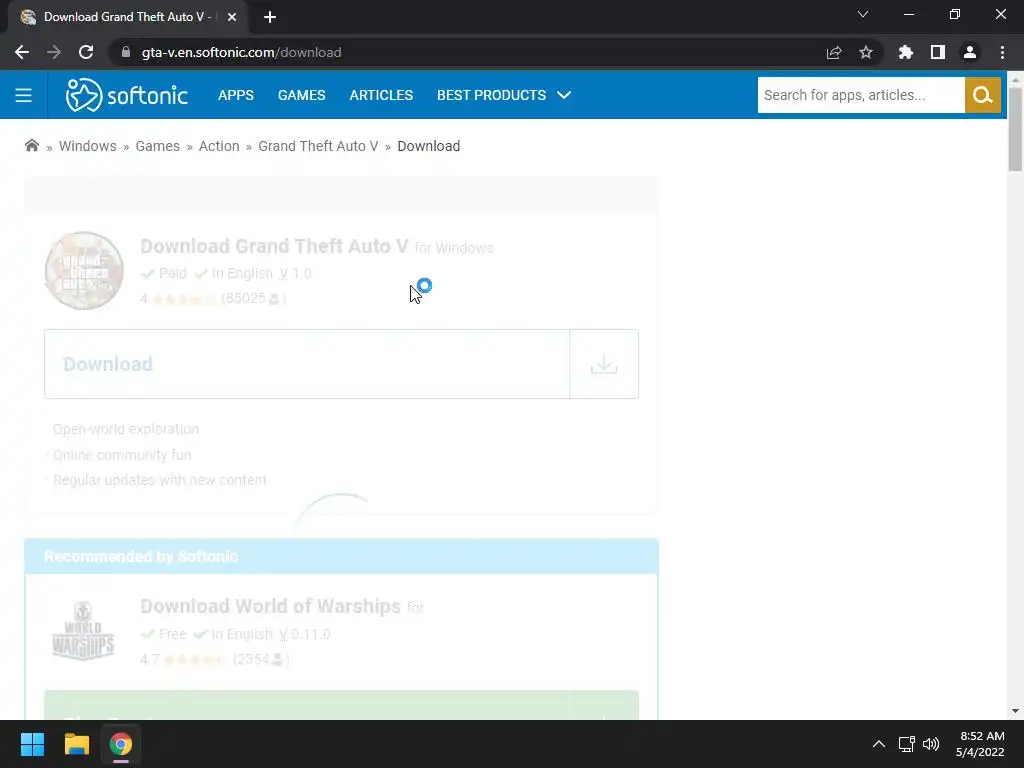1024x768 pixels.
Task: Click Regular updates with new content text
Action: [159, 480]
